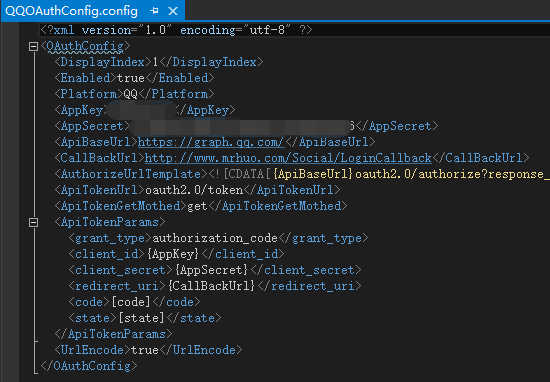Image resolution: width=550 pixels, height=382 pixels.
Task: Click the {AppKey} client_id value
Action: point(173,254)
